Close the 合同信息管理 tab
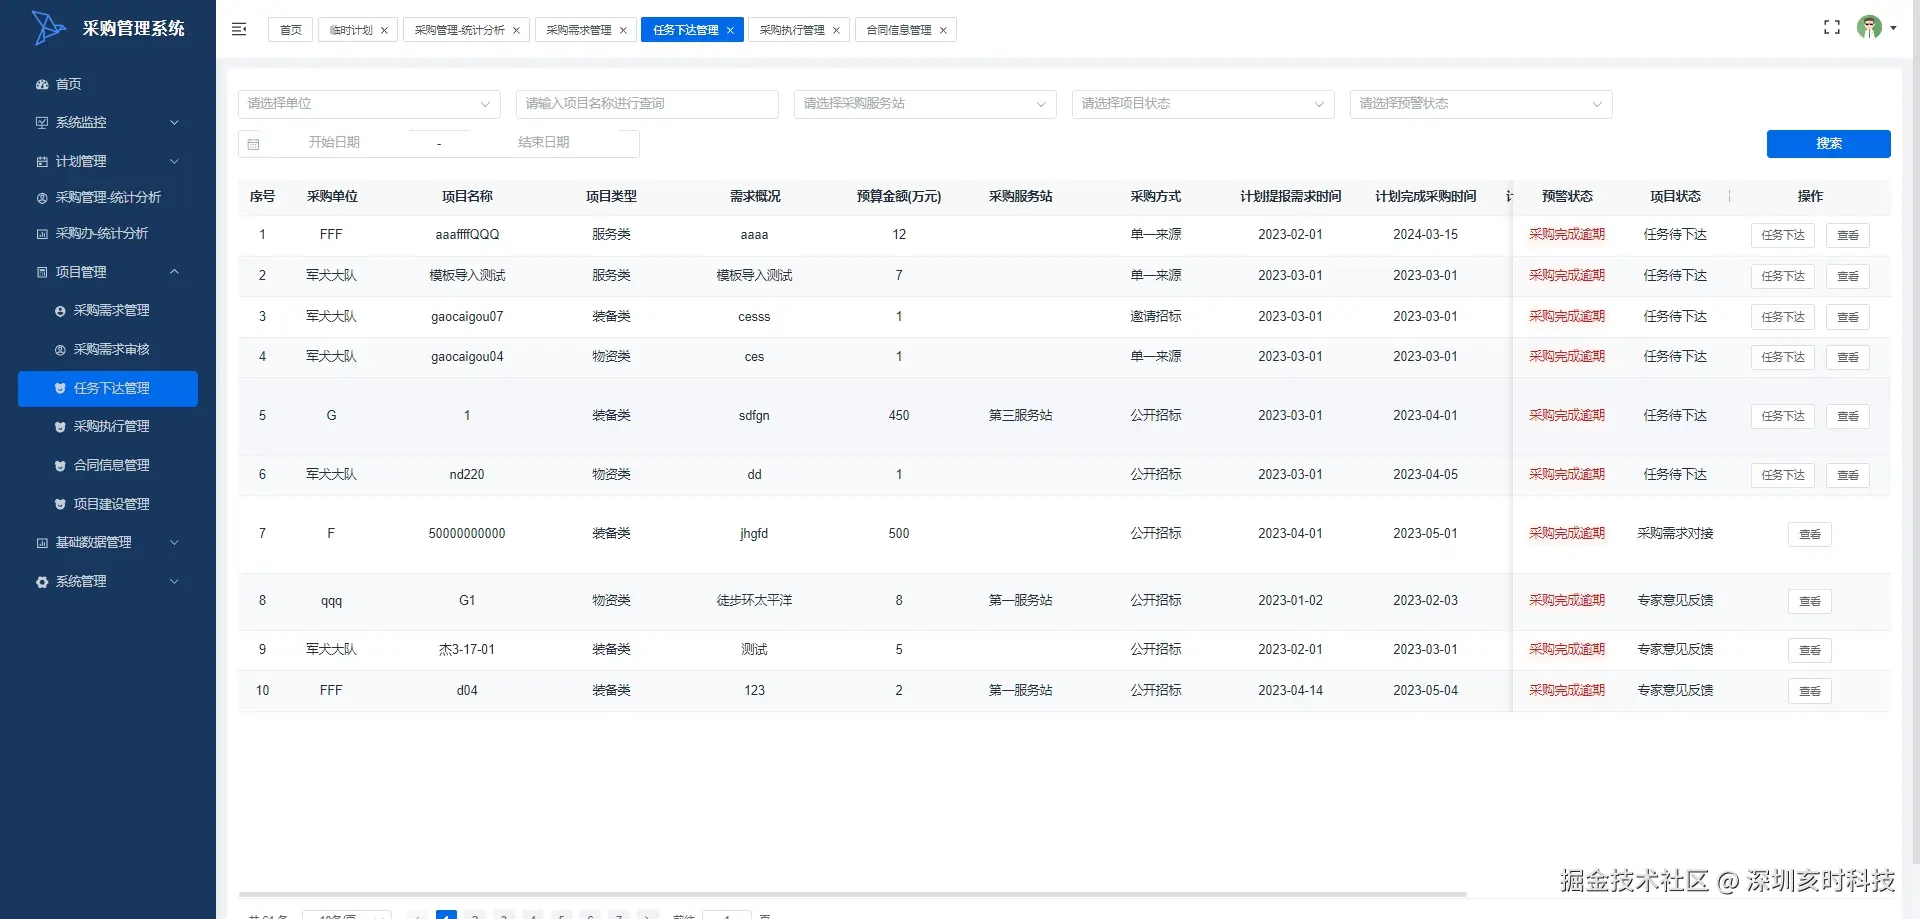Viewport: 1920px width, 919px height. click(943, 30)
